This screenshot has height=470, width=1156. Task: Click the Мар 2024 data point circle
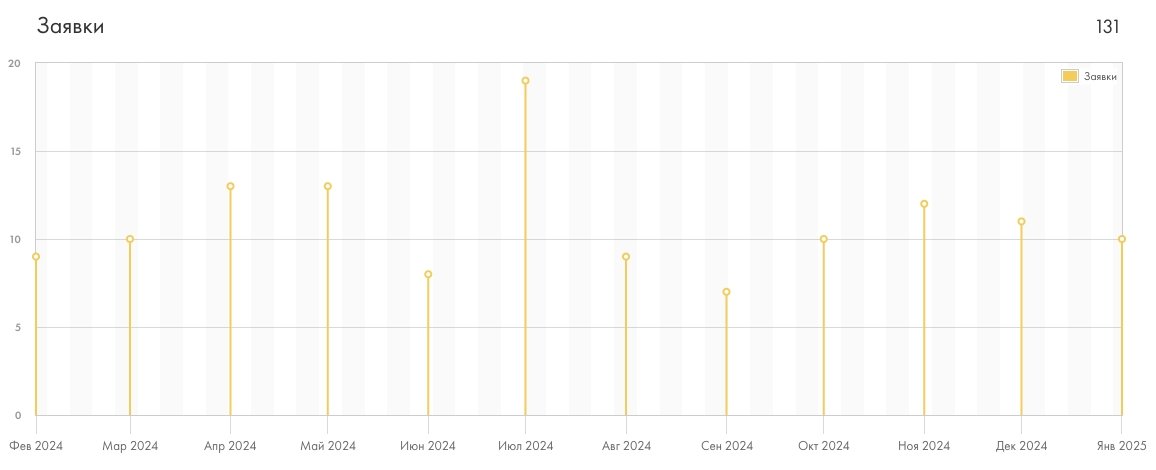point(130,239)
